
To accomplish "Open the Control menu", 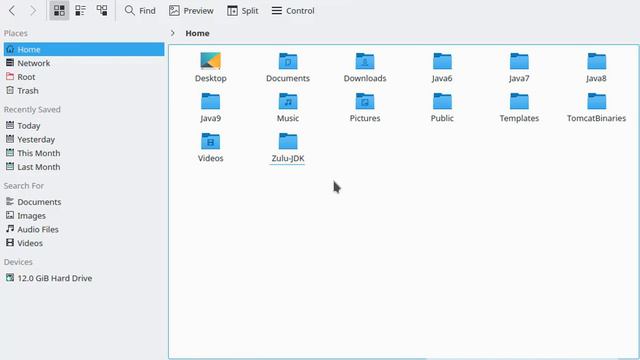I will [293, 11].
